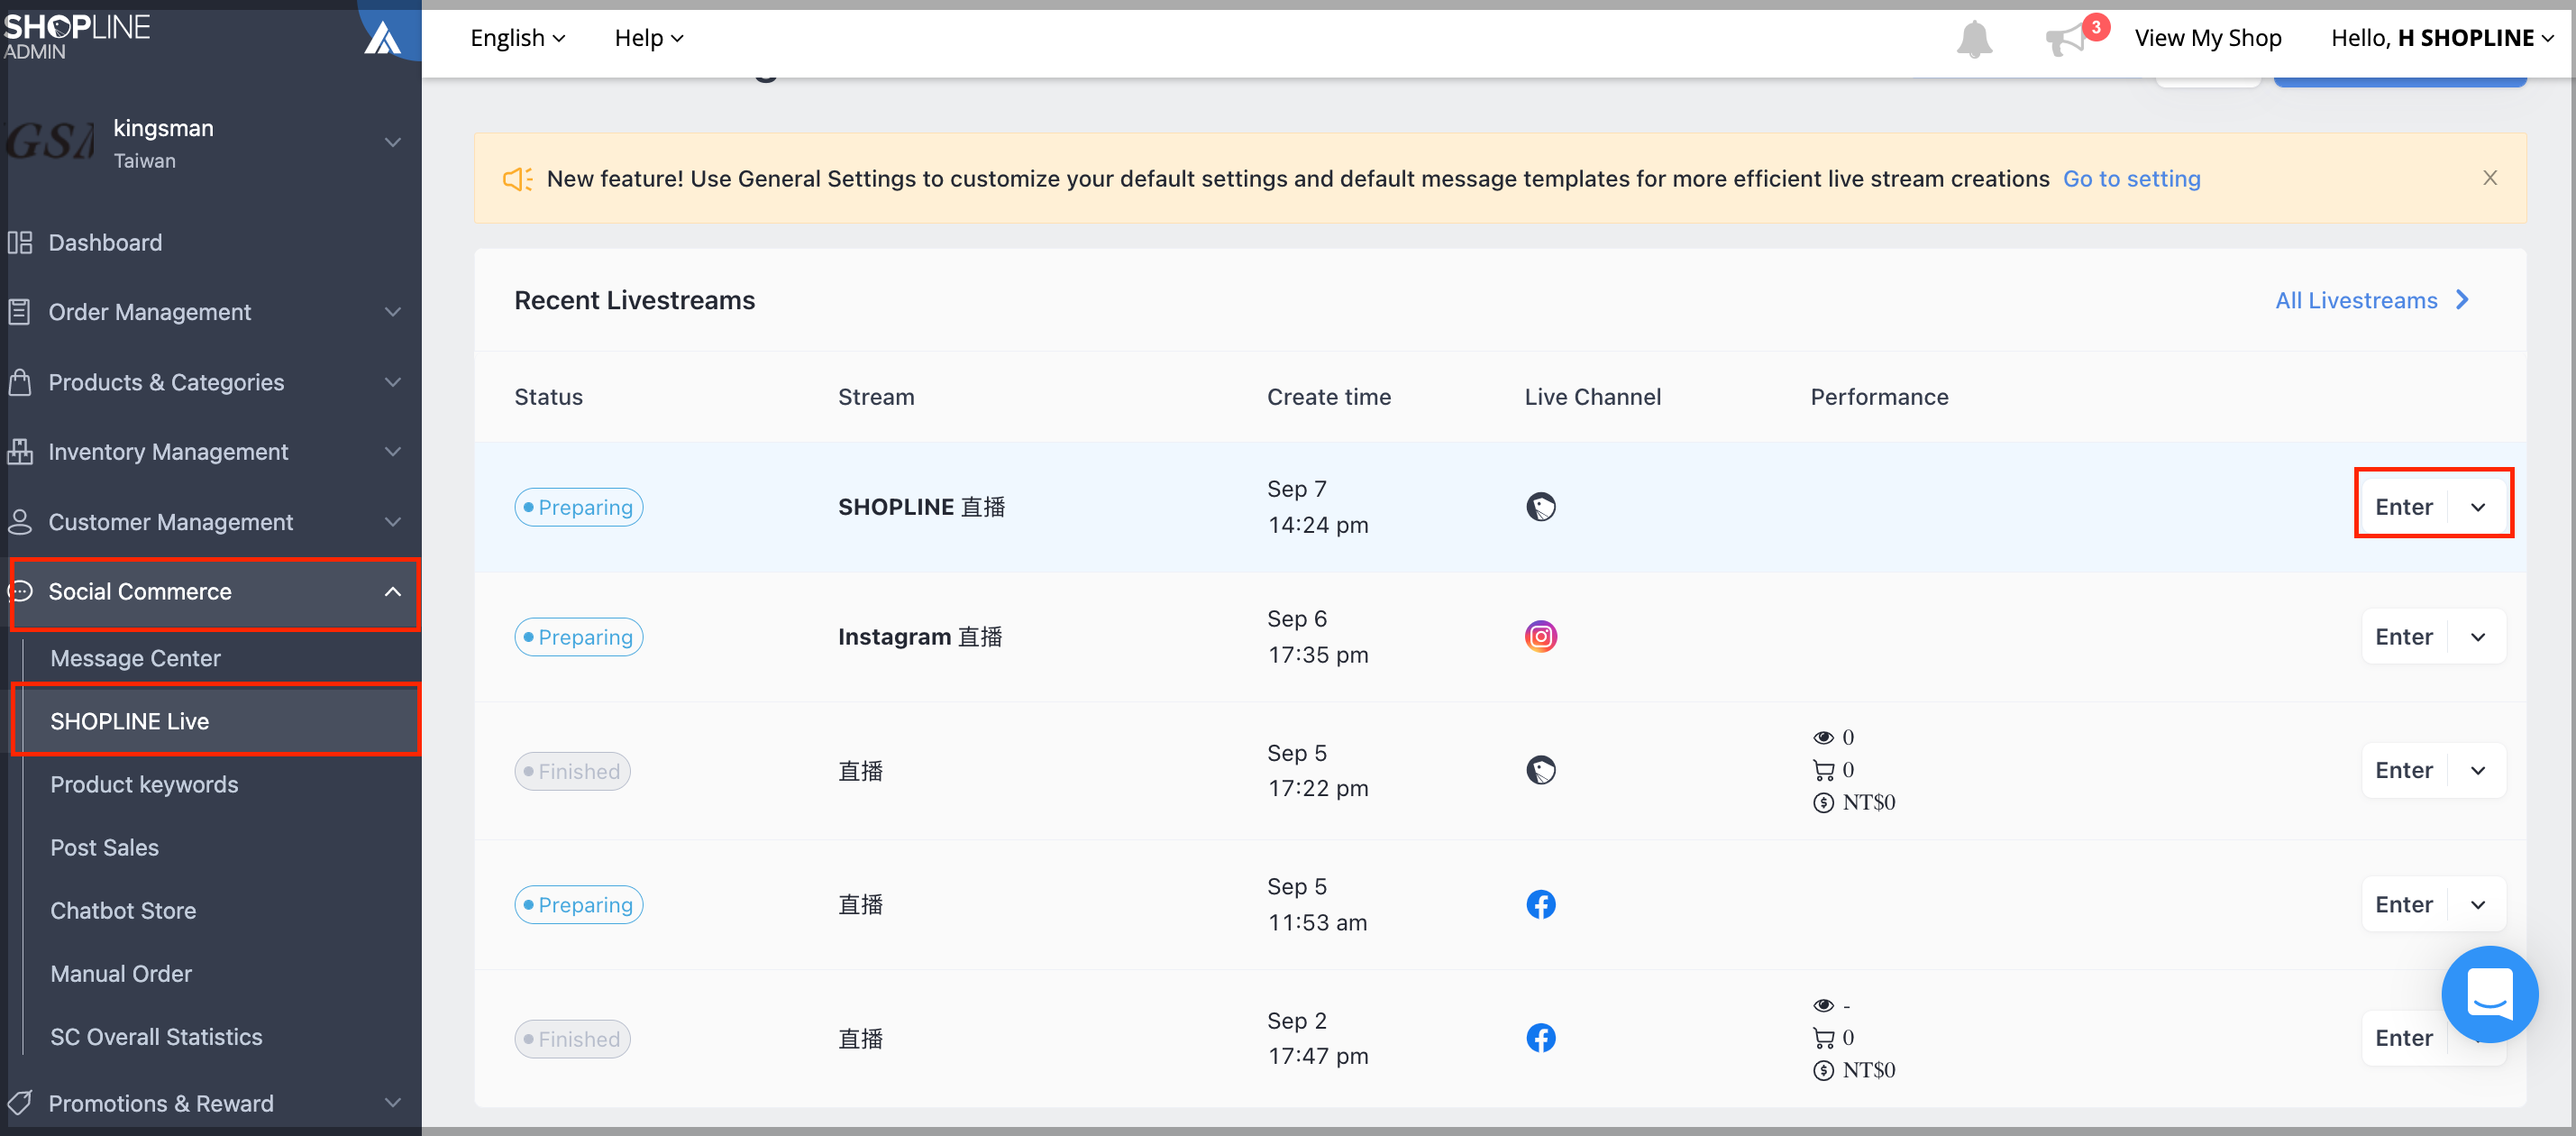Image resolution: width=2576 pixels, height=1136 pixels.
Task: Click the Customer Management person icon
Action: click(x=20, y=522)
